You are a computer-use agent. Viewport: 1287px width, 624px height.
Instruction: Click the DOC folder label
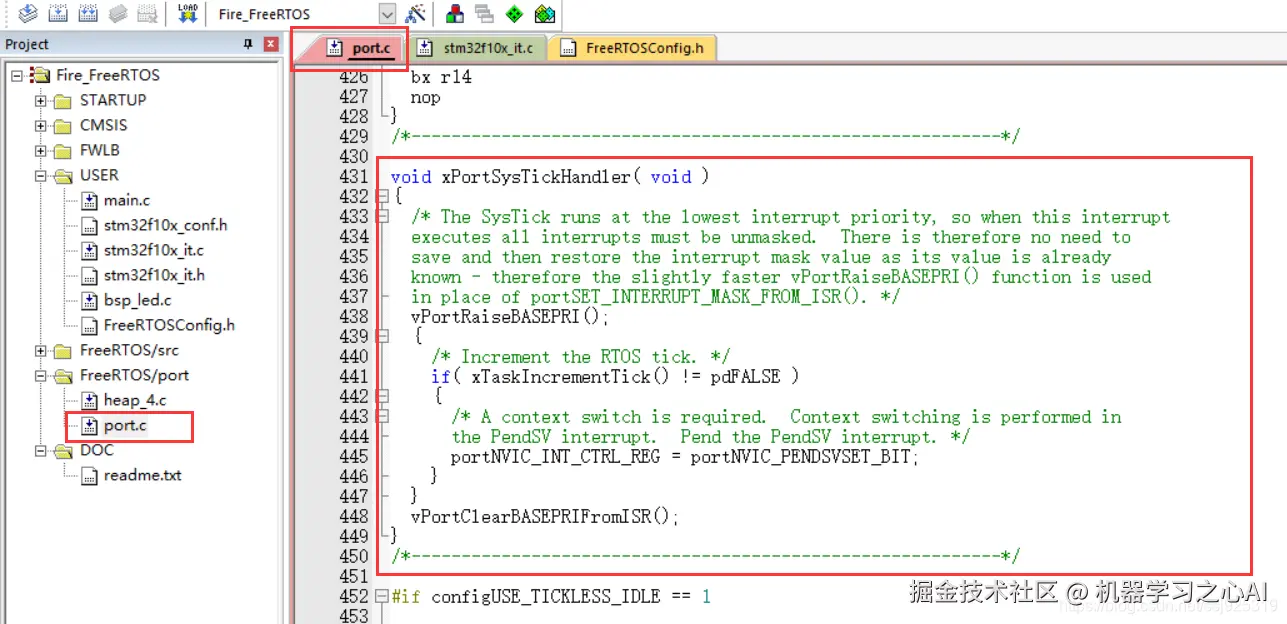[x=97, y=450]
